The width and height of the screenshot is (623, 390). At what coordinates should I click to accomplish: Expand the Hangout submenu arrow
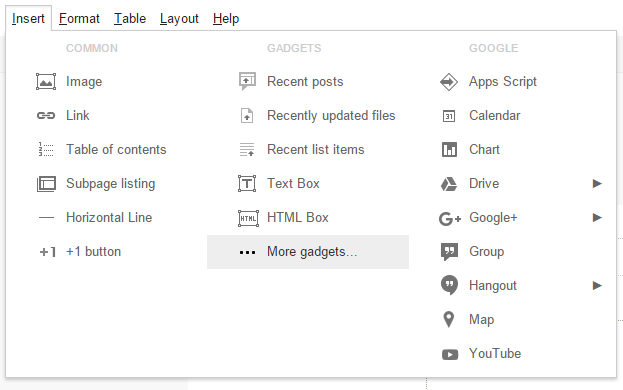tap(597, 286)
